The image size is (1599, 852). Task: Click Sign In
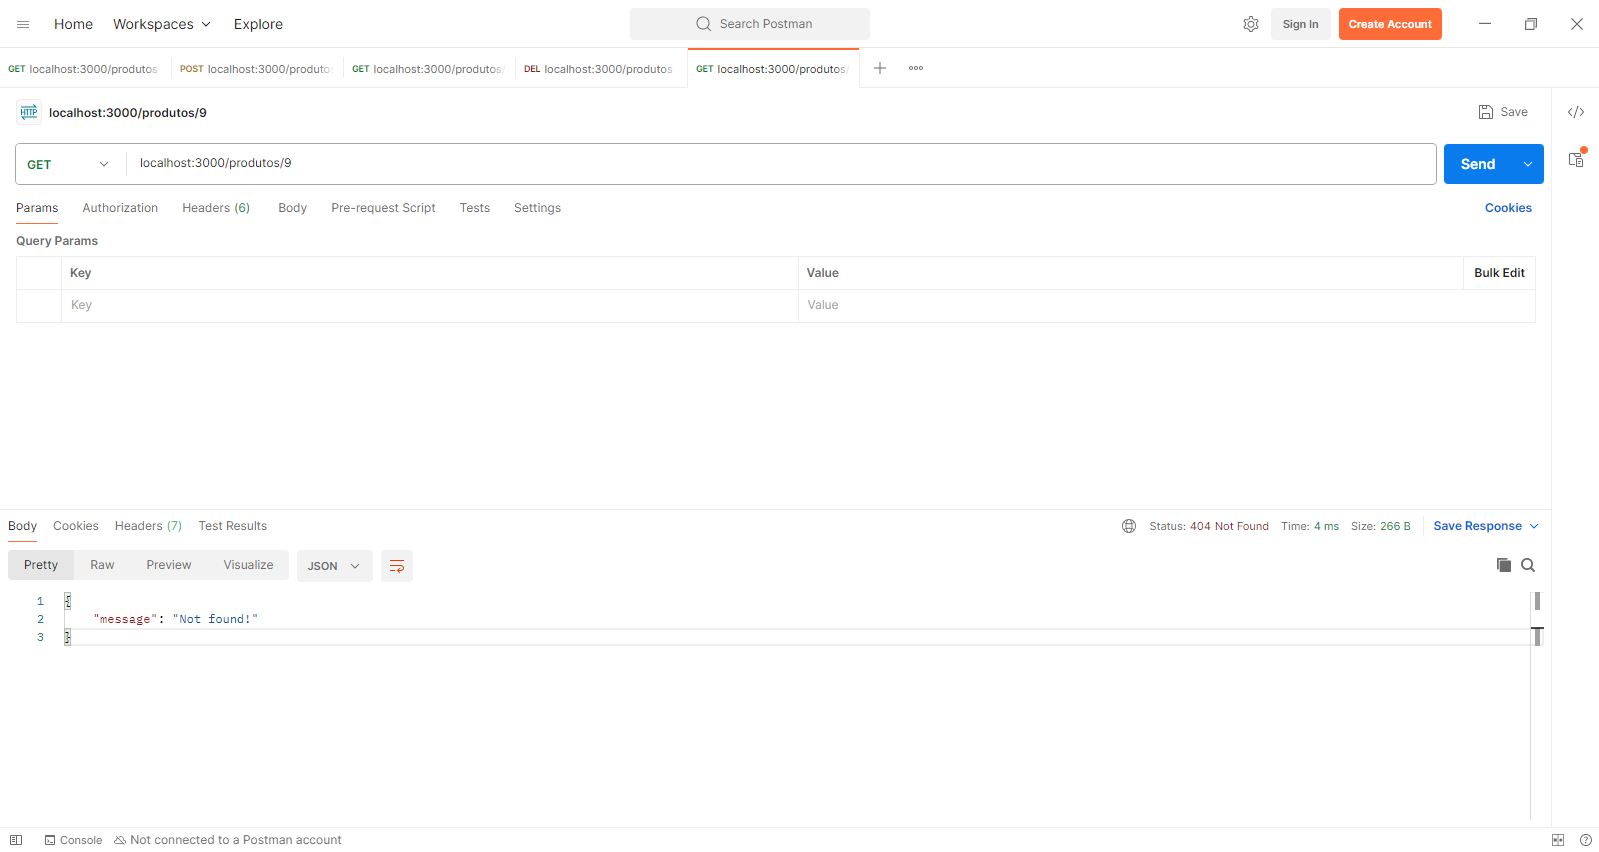(1300, 24)
